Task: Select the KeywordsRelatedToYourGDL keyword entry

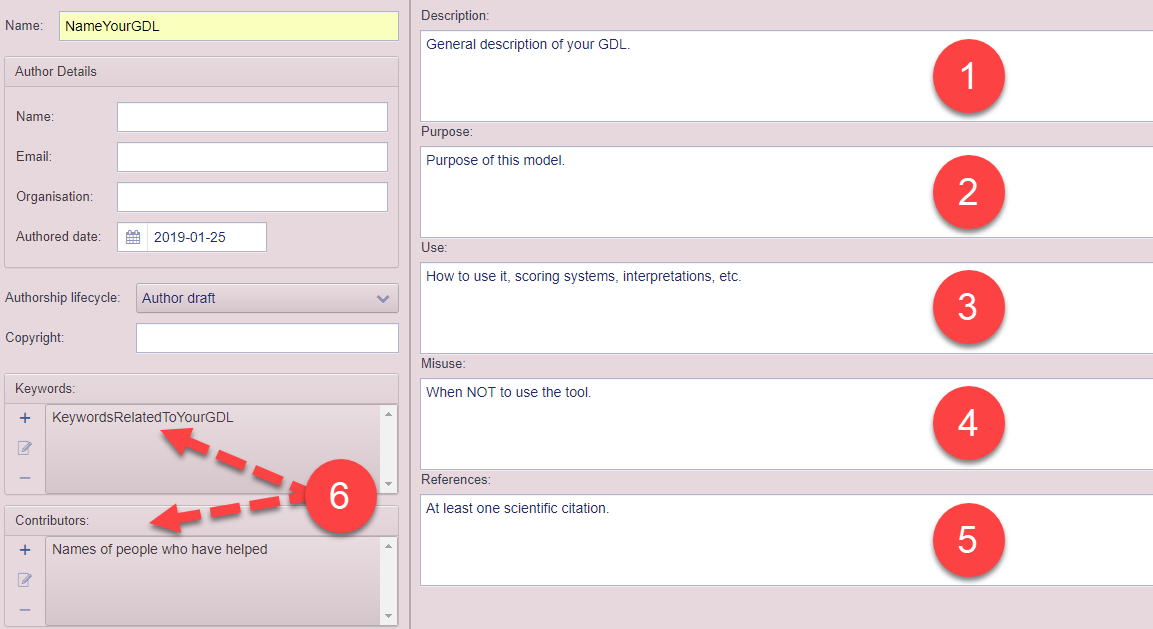Action: tap(142, 417)
